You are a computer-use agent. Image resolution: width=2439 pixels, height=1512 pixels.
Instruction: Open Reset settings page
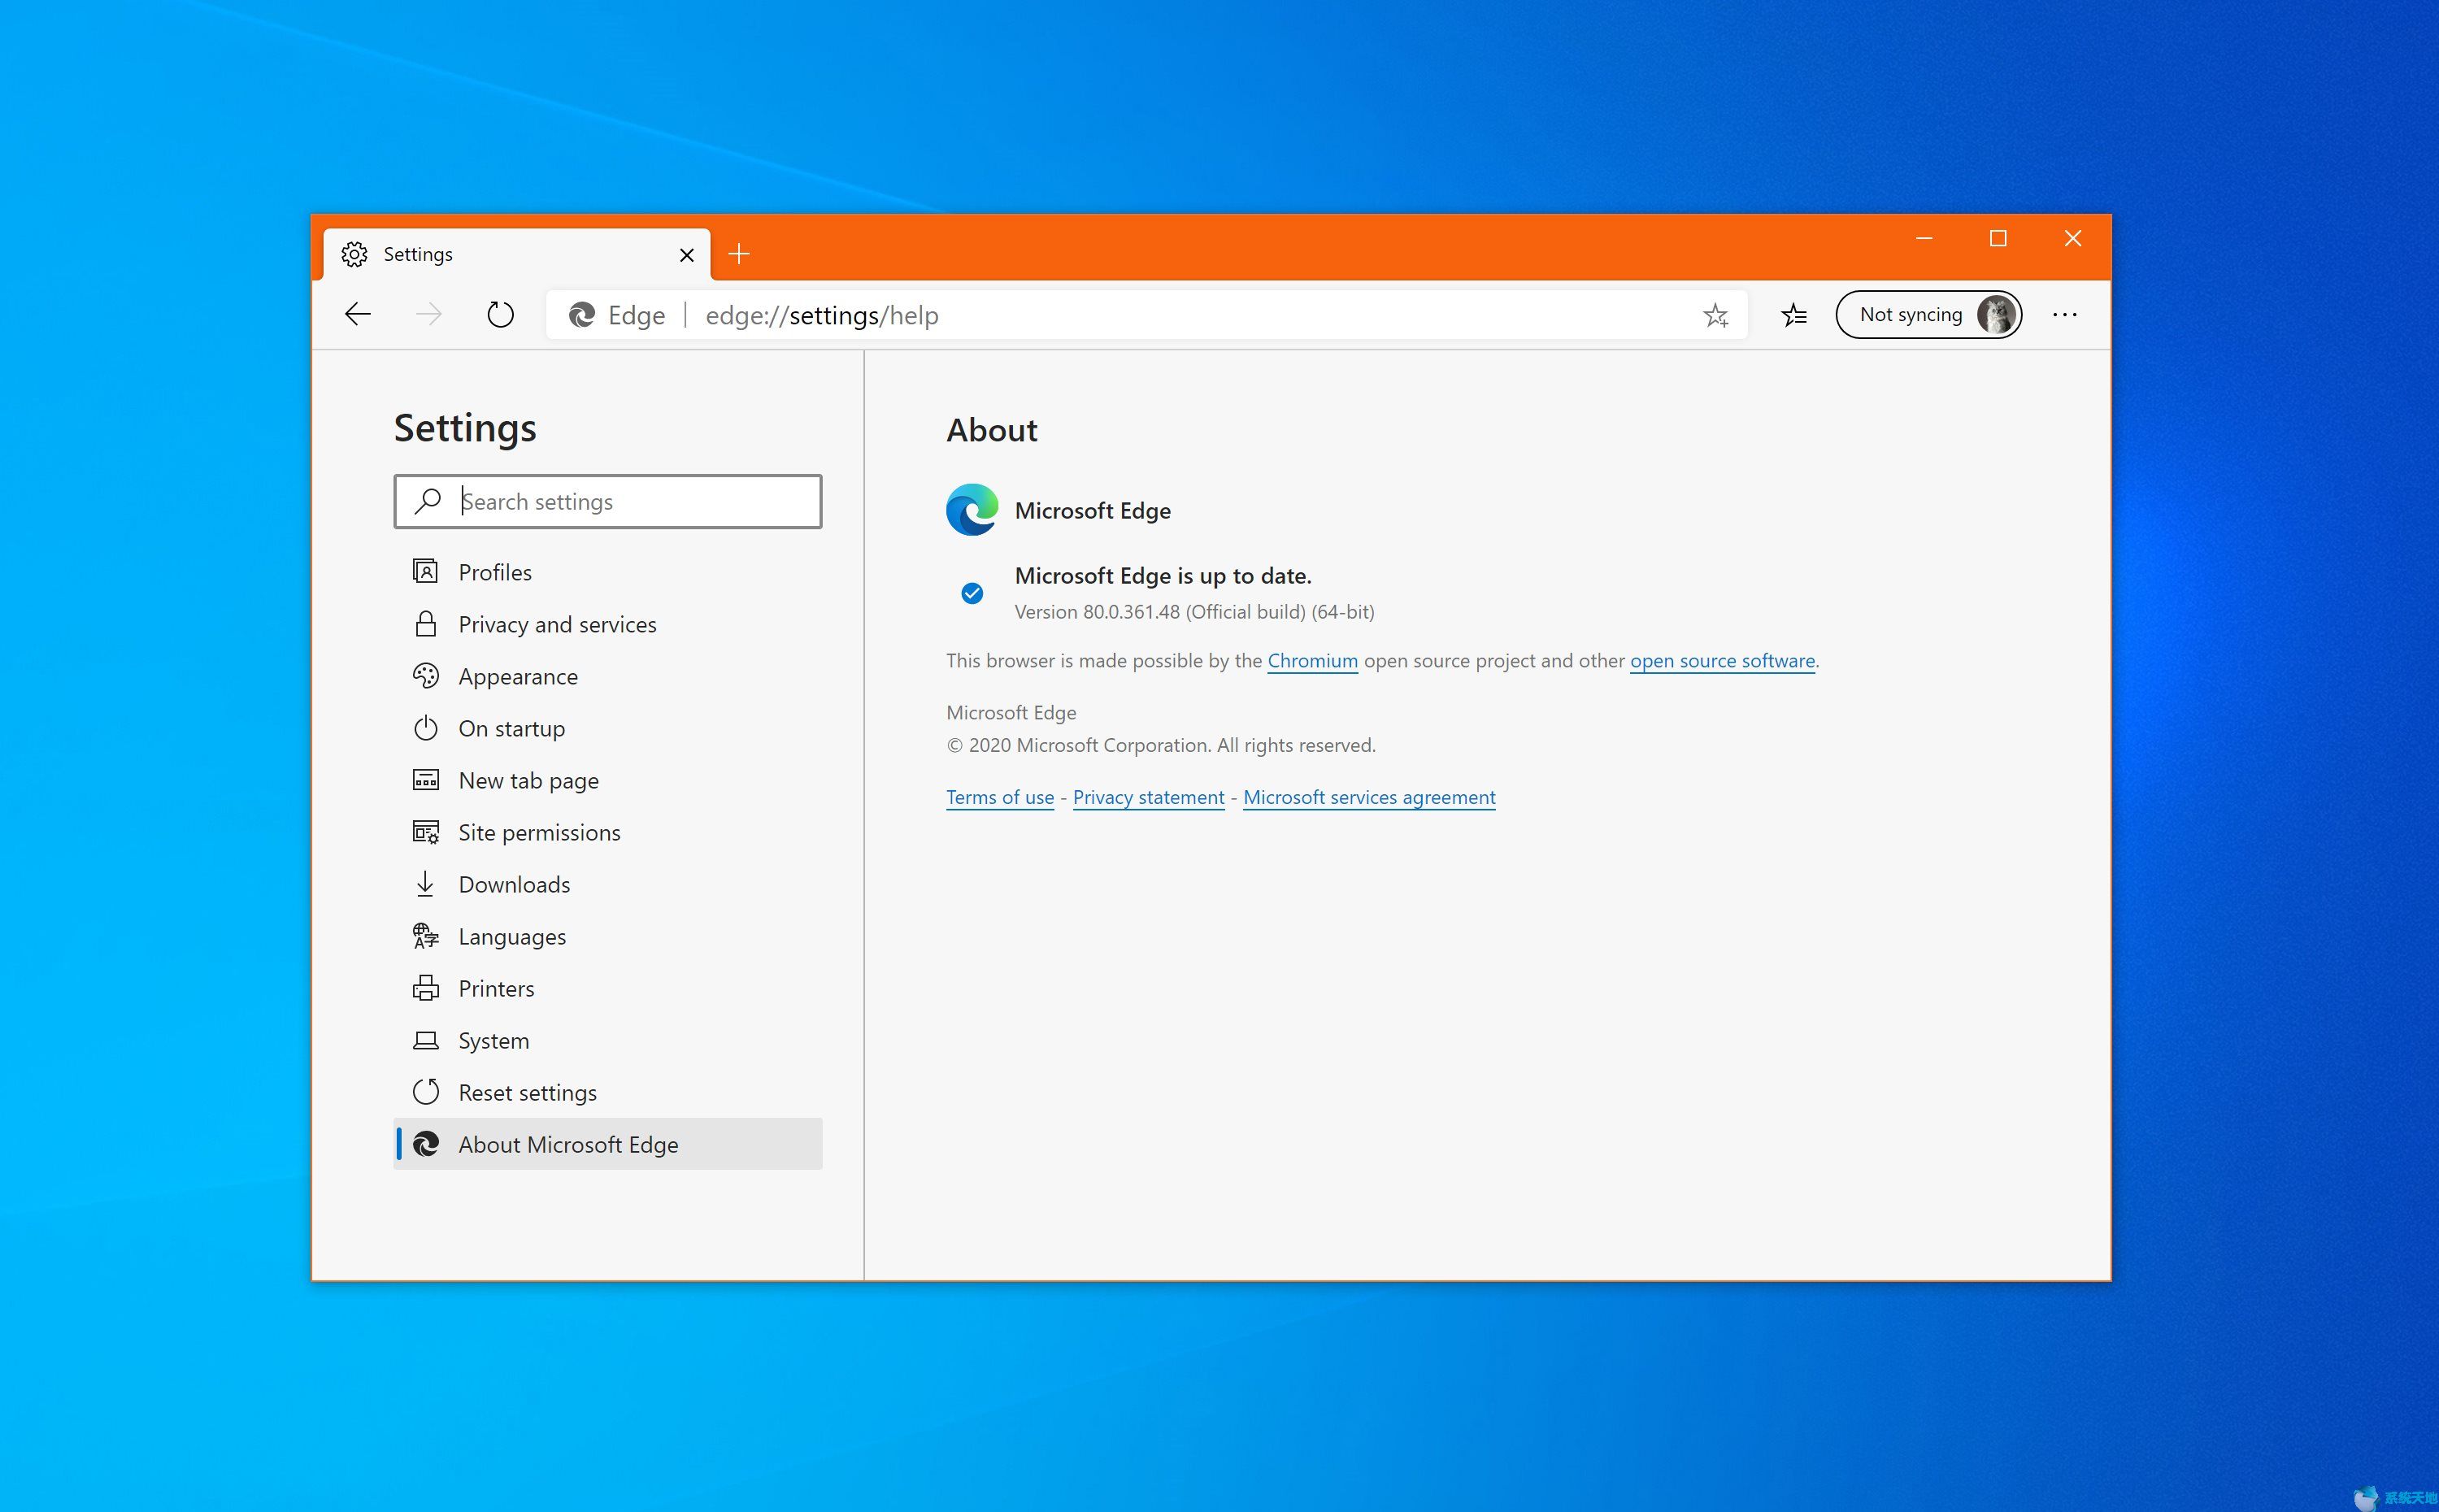(608, 1092)
